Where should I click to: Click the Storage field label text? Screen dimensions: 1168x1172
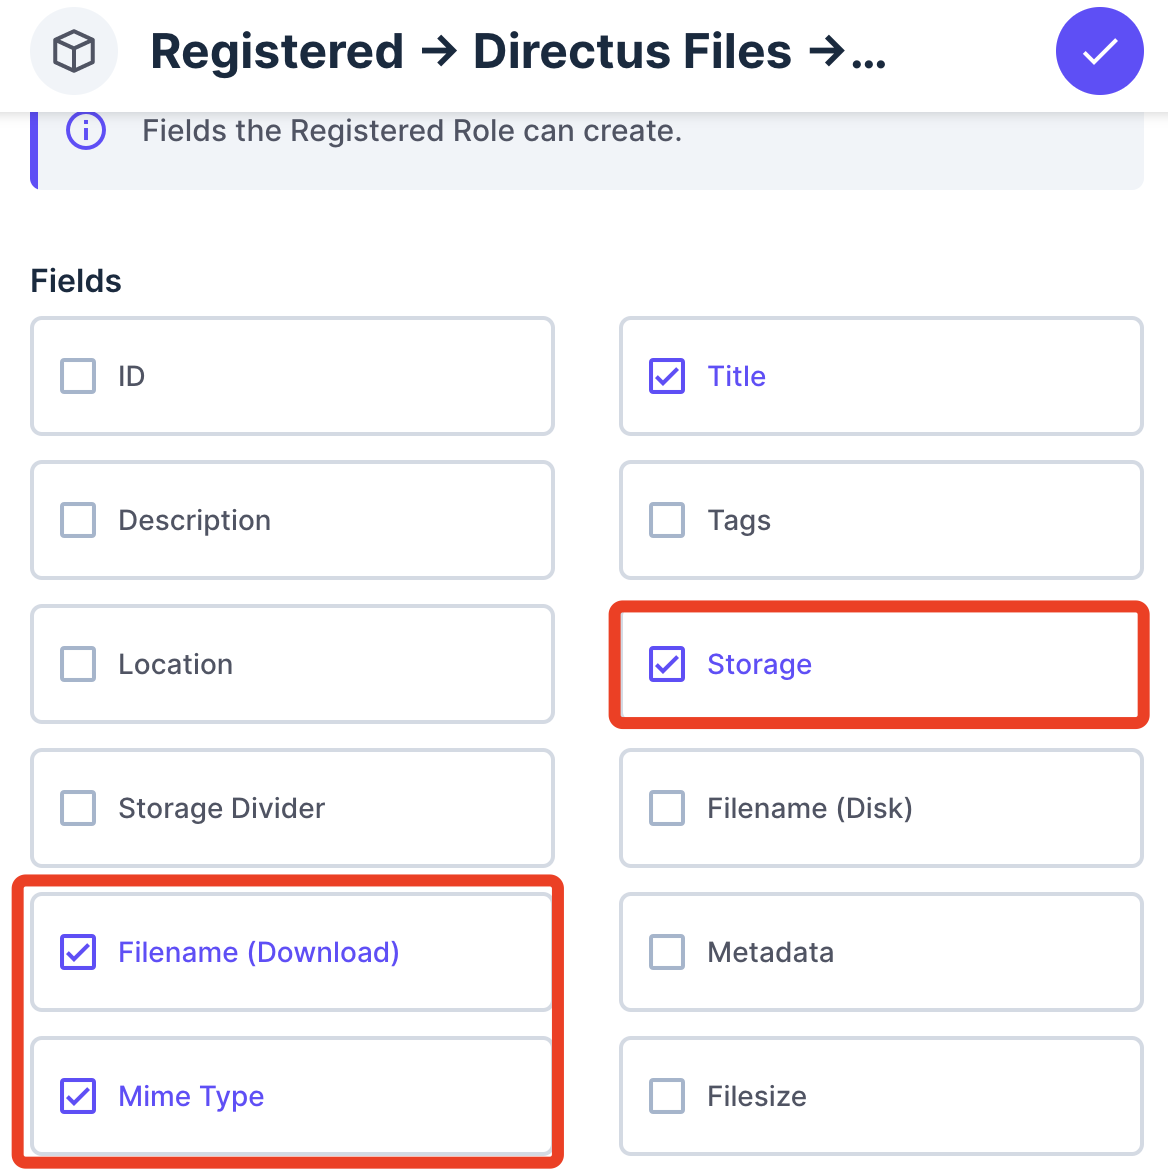point(760,664)
